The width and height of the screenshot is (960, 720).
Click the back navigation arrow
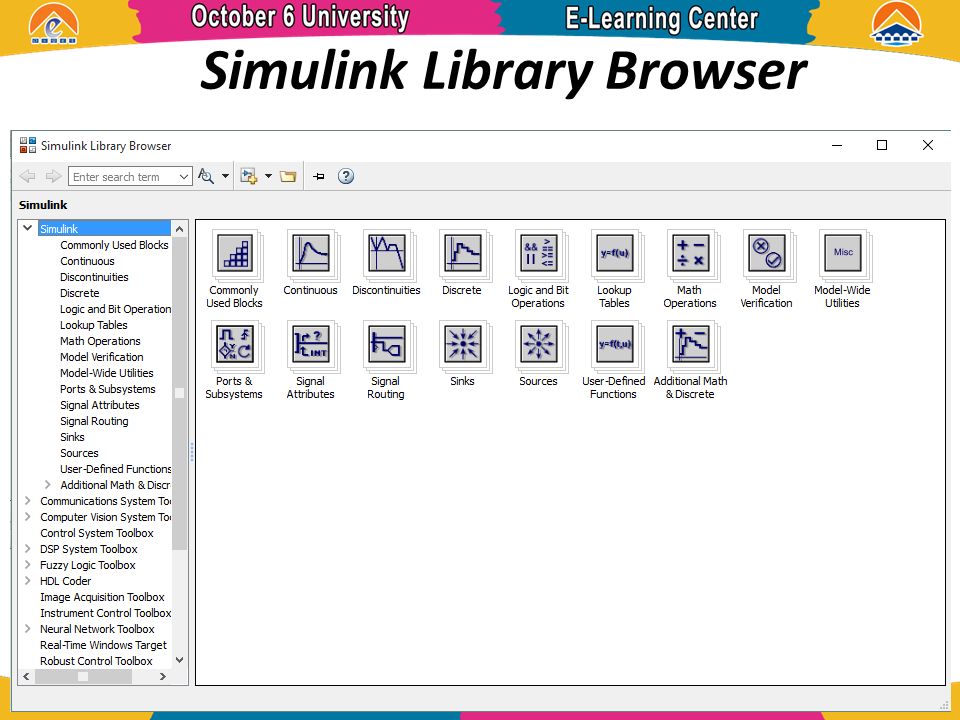[27, 176]
